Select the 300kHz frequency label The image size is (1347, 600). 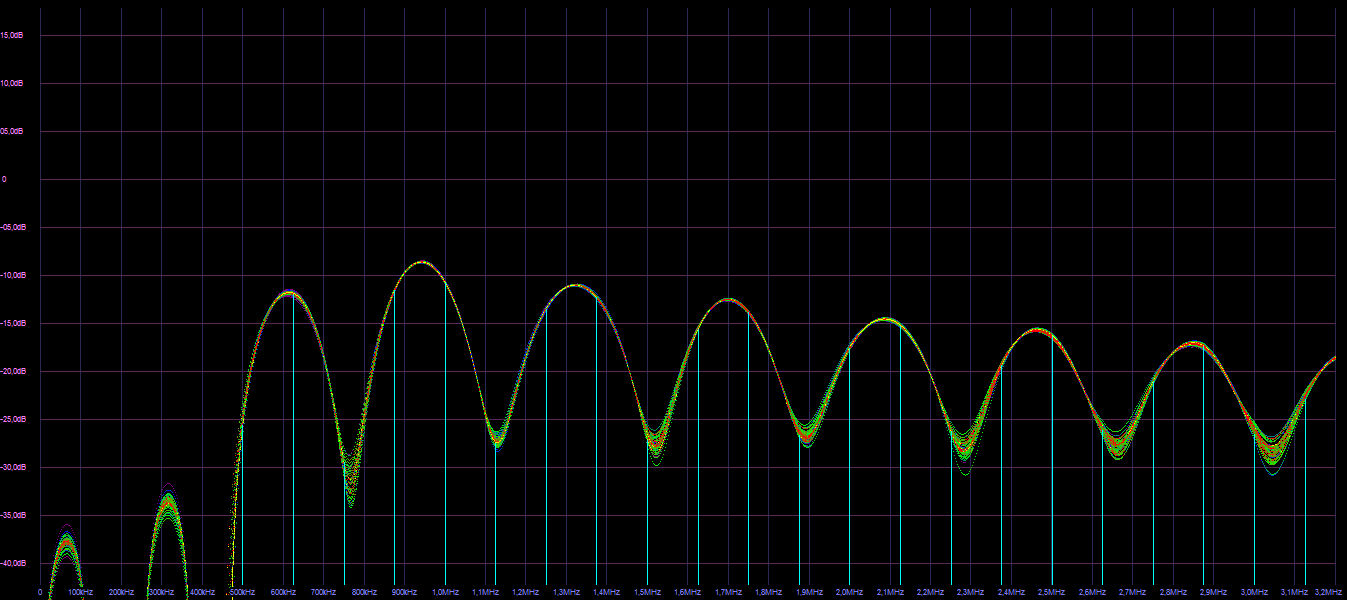161,593
